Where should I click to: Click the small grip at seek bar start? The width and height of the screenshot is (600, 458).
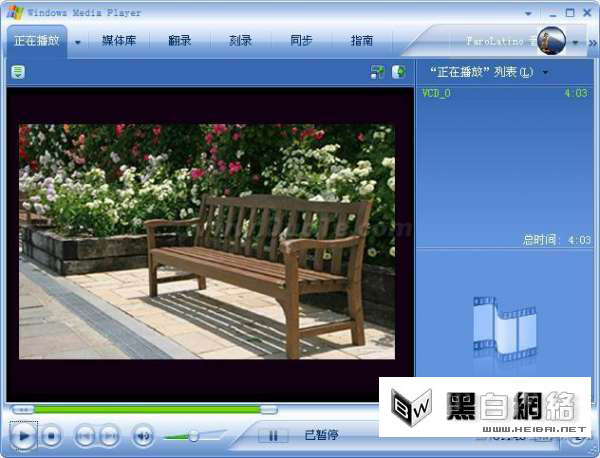tap(23, 410)
